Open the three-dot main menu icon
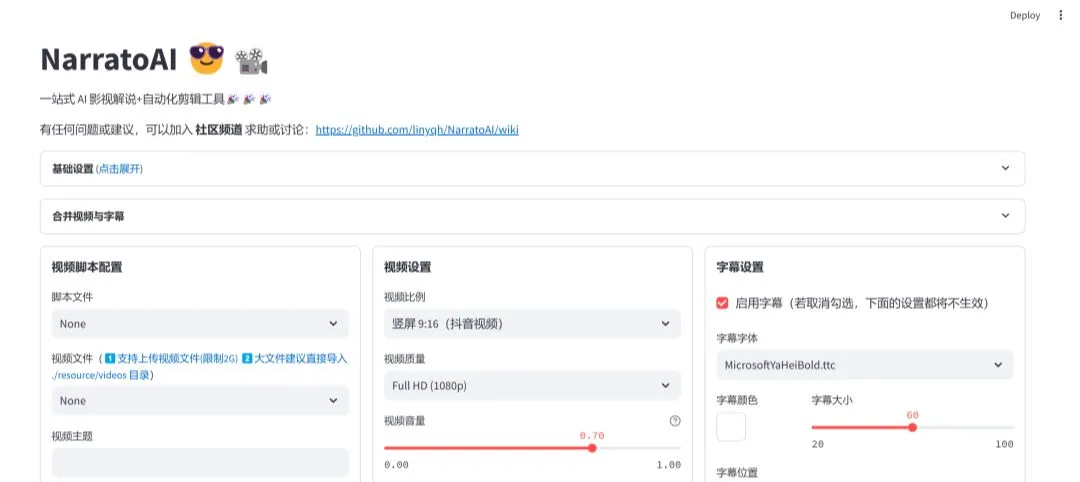This screenshot has width=1080, height=482. [1060, 15]
